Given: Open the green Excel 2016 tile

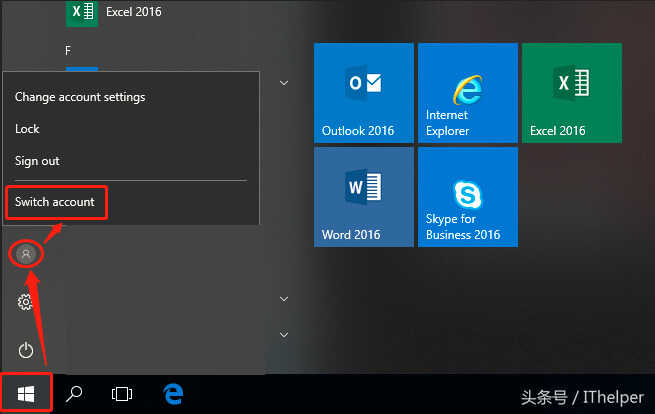Looking at the screenshot, I should click(x=572, y=93).
